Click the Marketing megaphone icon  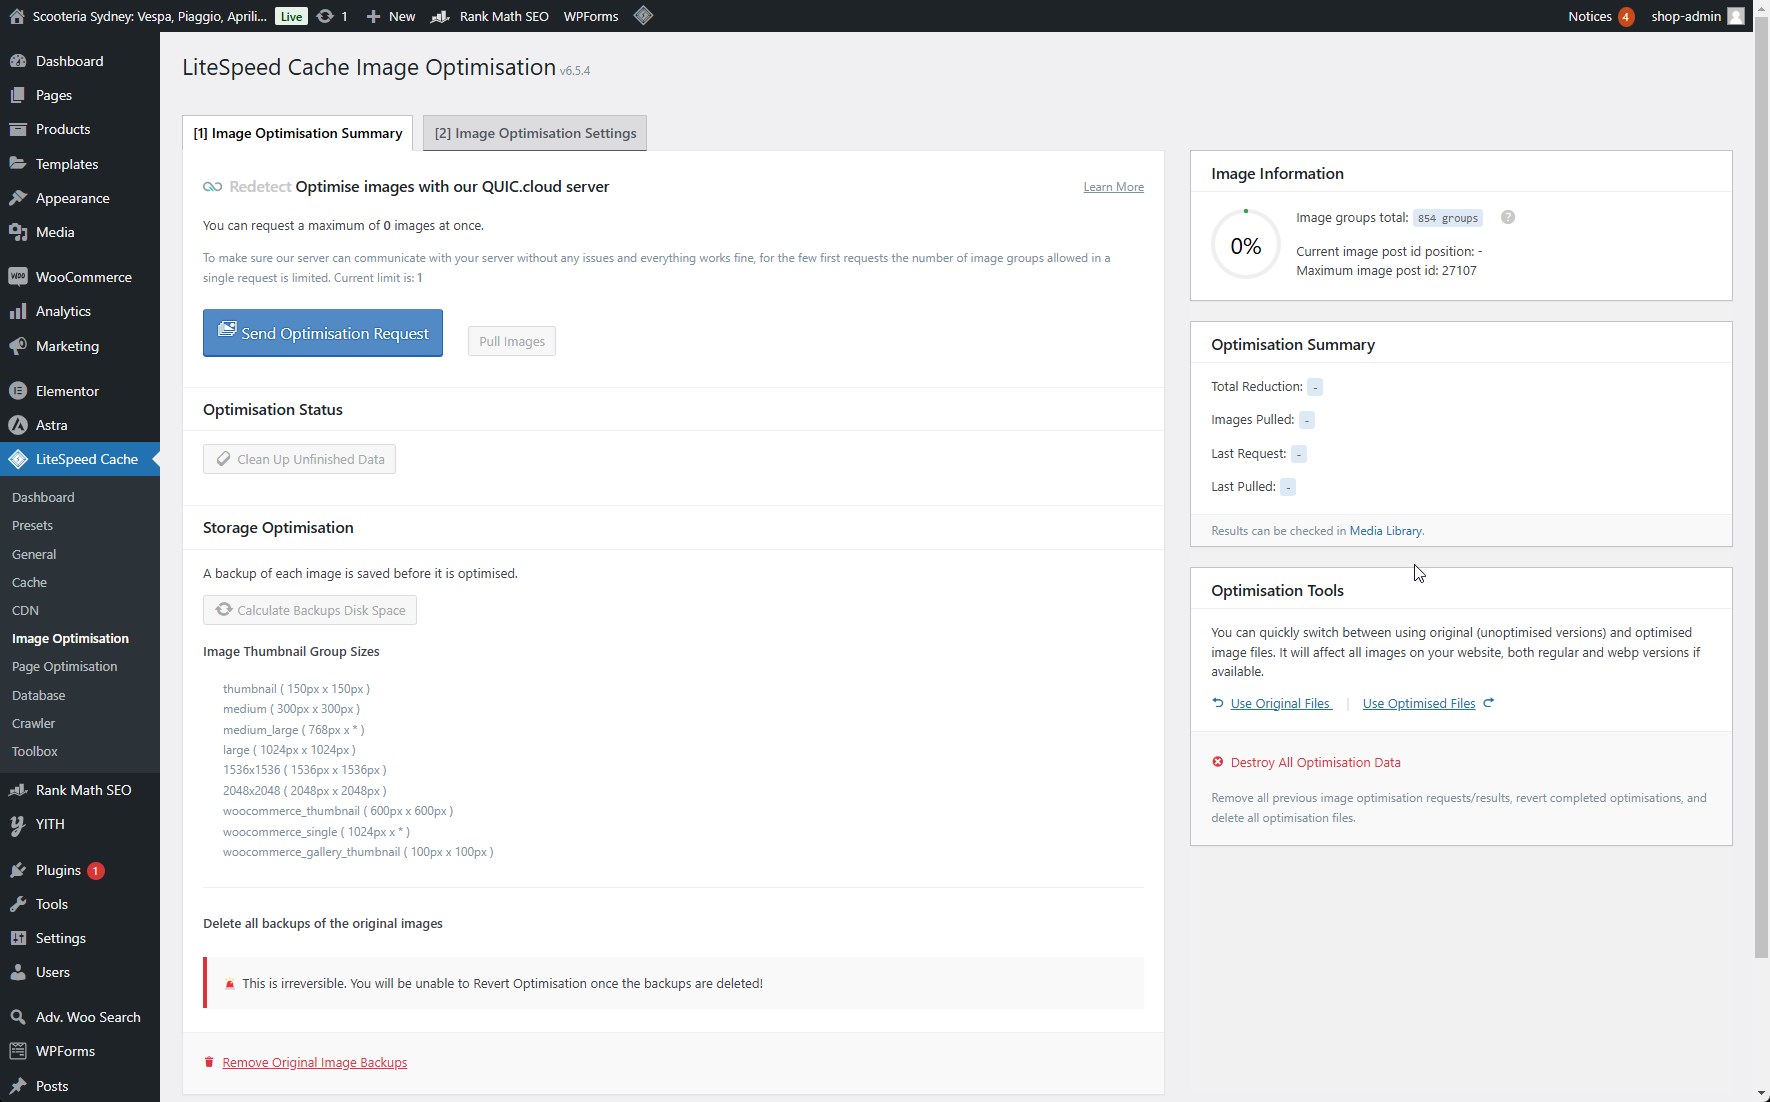click(18, 346)
